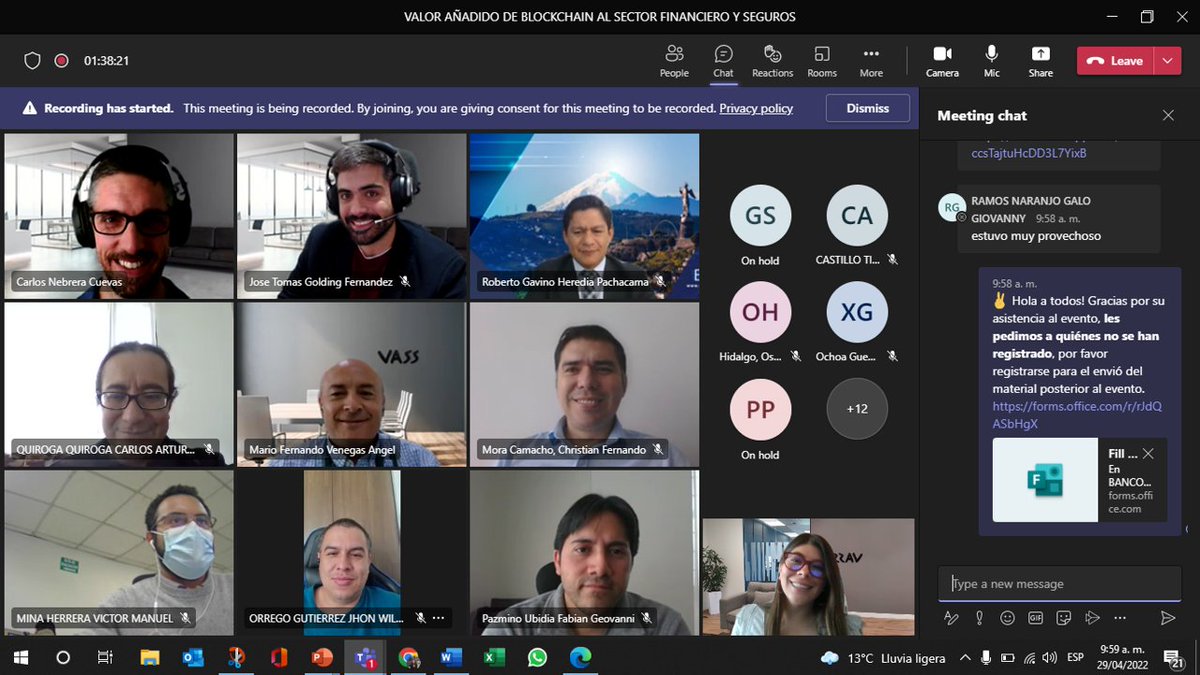Set message delivery options (exclamation)
Screen dimensions: 1200x675
coord(979,618)
